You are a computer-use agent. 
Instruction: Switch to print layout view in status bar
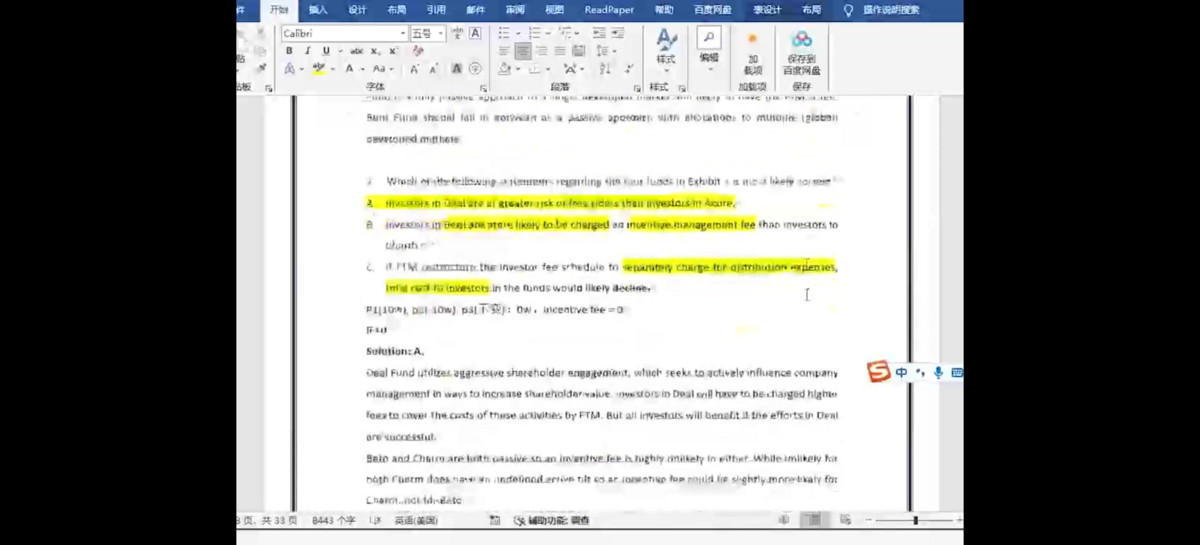pyautogui.click(x=815, y=520)
